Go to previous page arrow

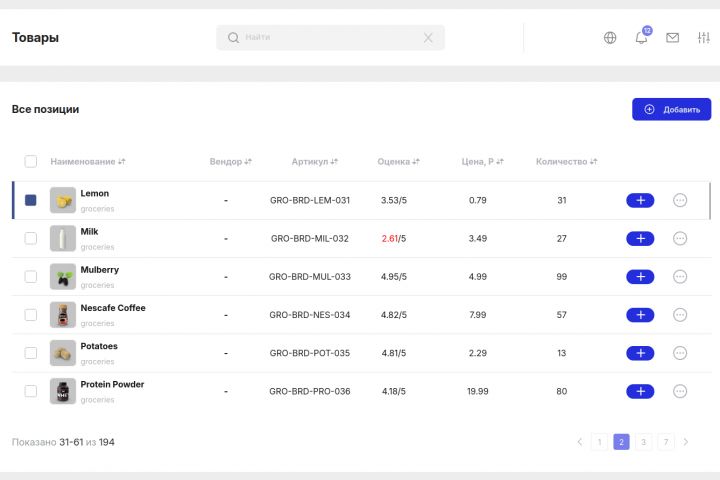(x=579, y=442)
